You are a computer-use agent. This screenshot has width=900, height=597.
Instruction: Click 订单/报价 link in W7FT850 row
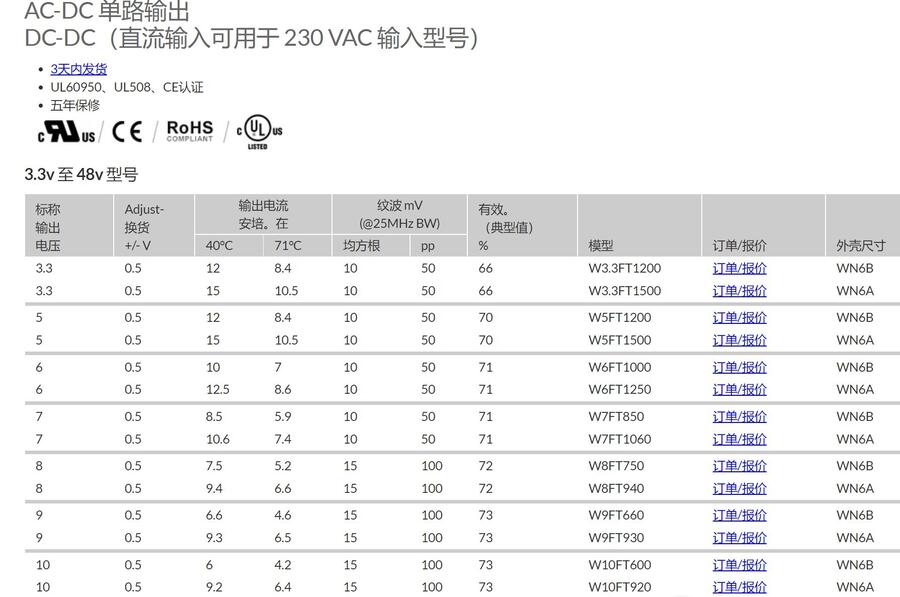pyautogui.click(x=739, y=417)
